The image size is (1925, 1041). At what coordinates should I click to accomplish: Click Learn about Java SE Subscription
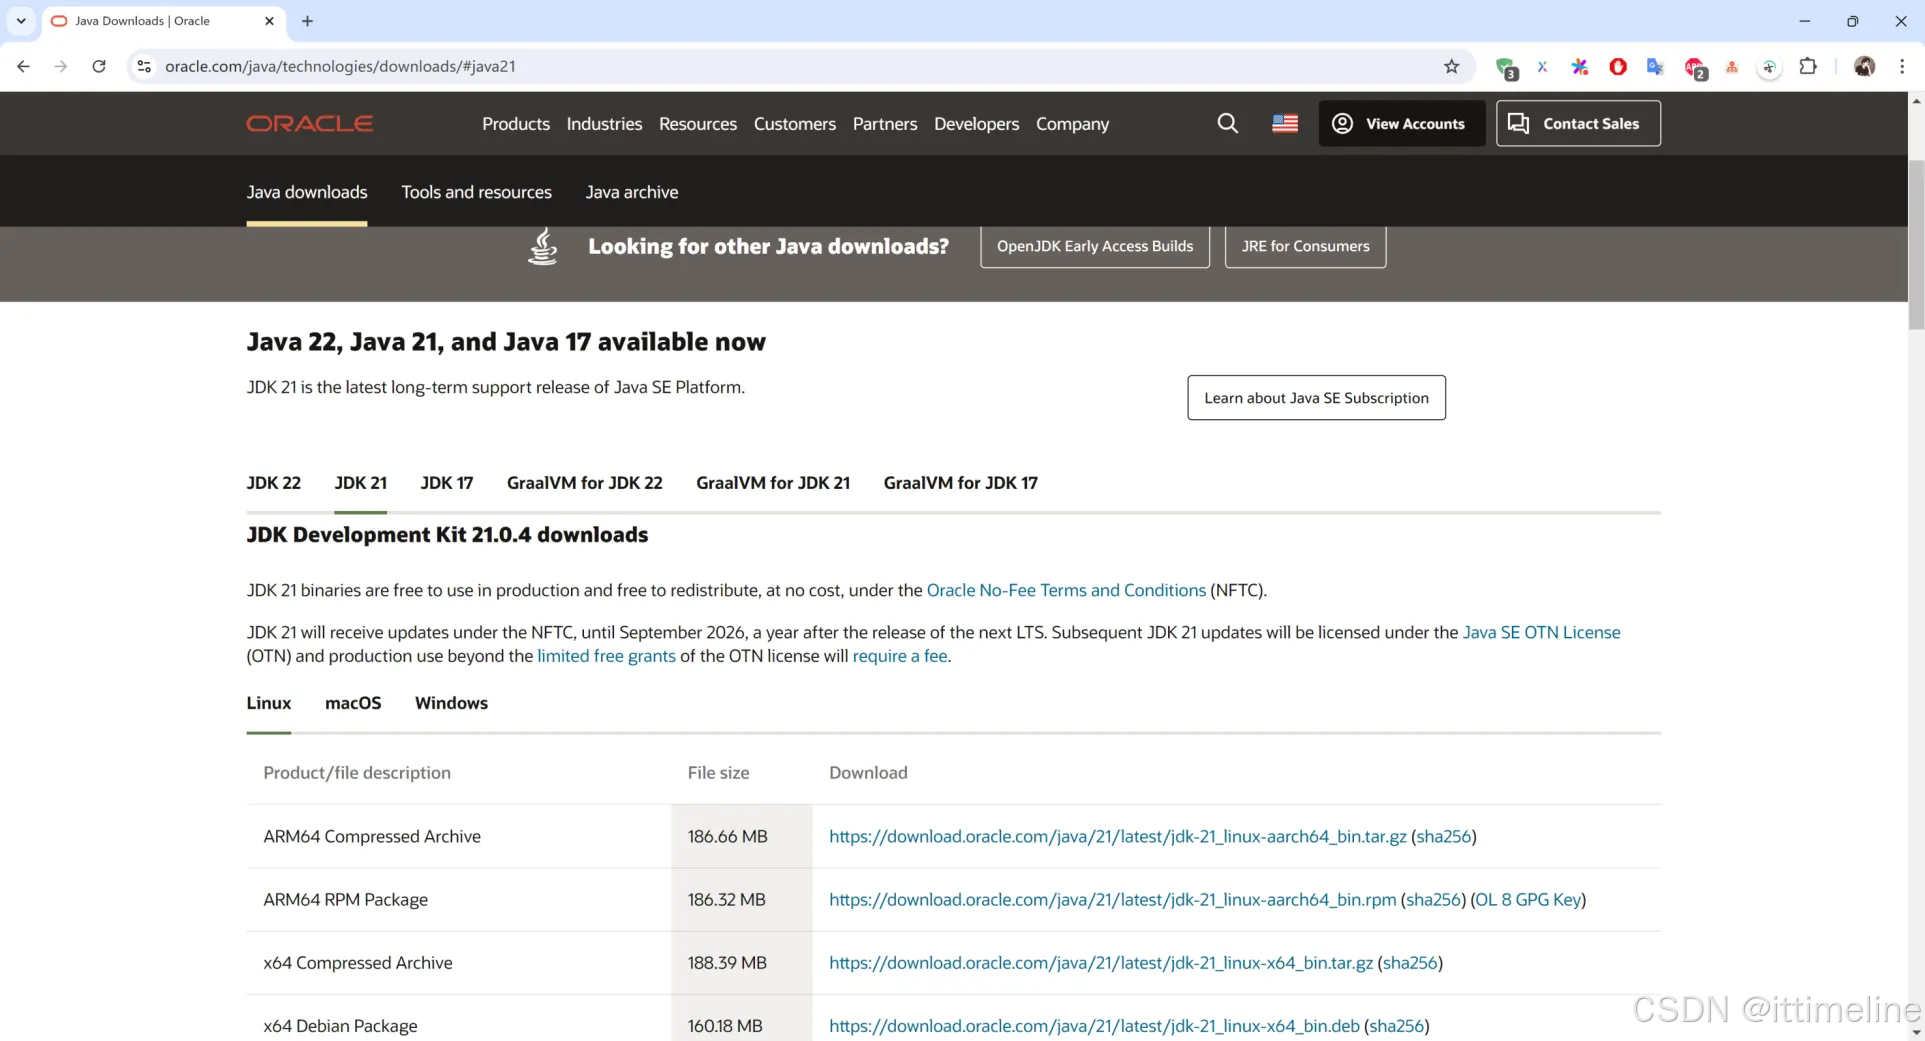pos(1316,398)
